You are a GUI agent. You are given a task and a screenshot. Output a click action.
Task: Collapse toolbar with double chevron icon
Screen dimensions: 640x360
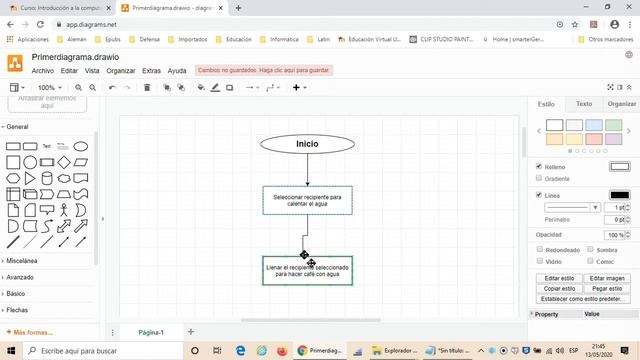point(629,87)
